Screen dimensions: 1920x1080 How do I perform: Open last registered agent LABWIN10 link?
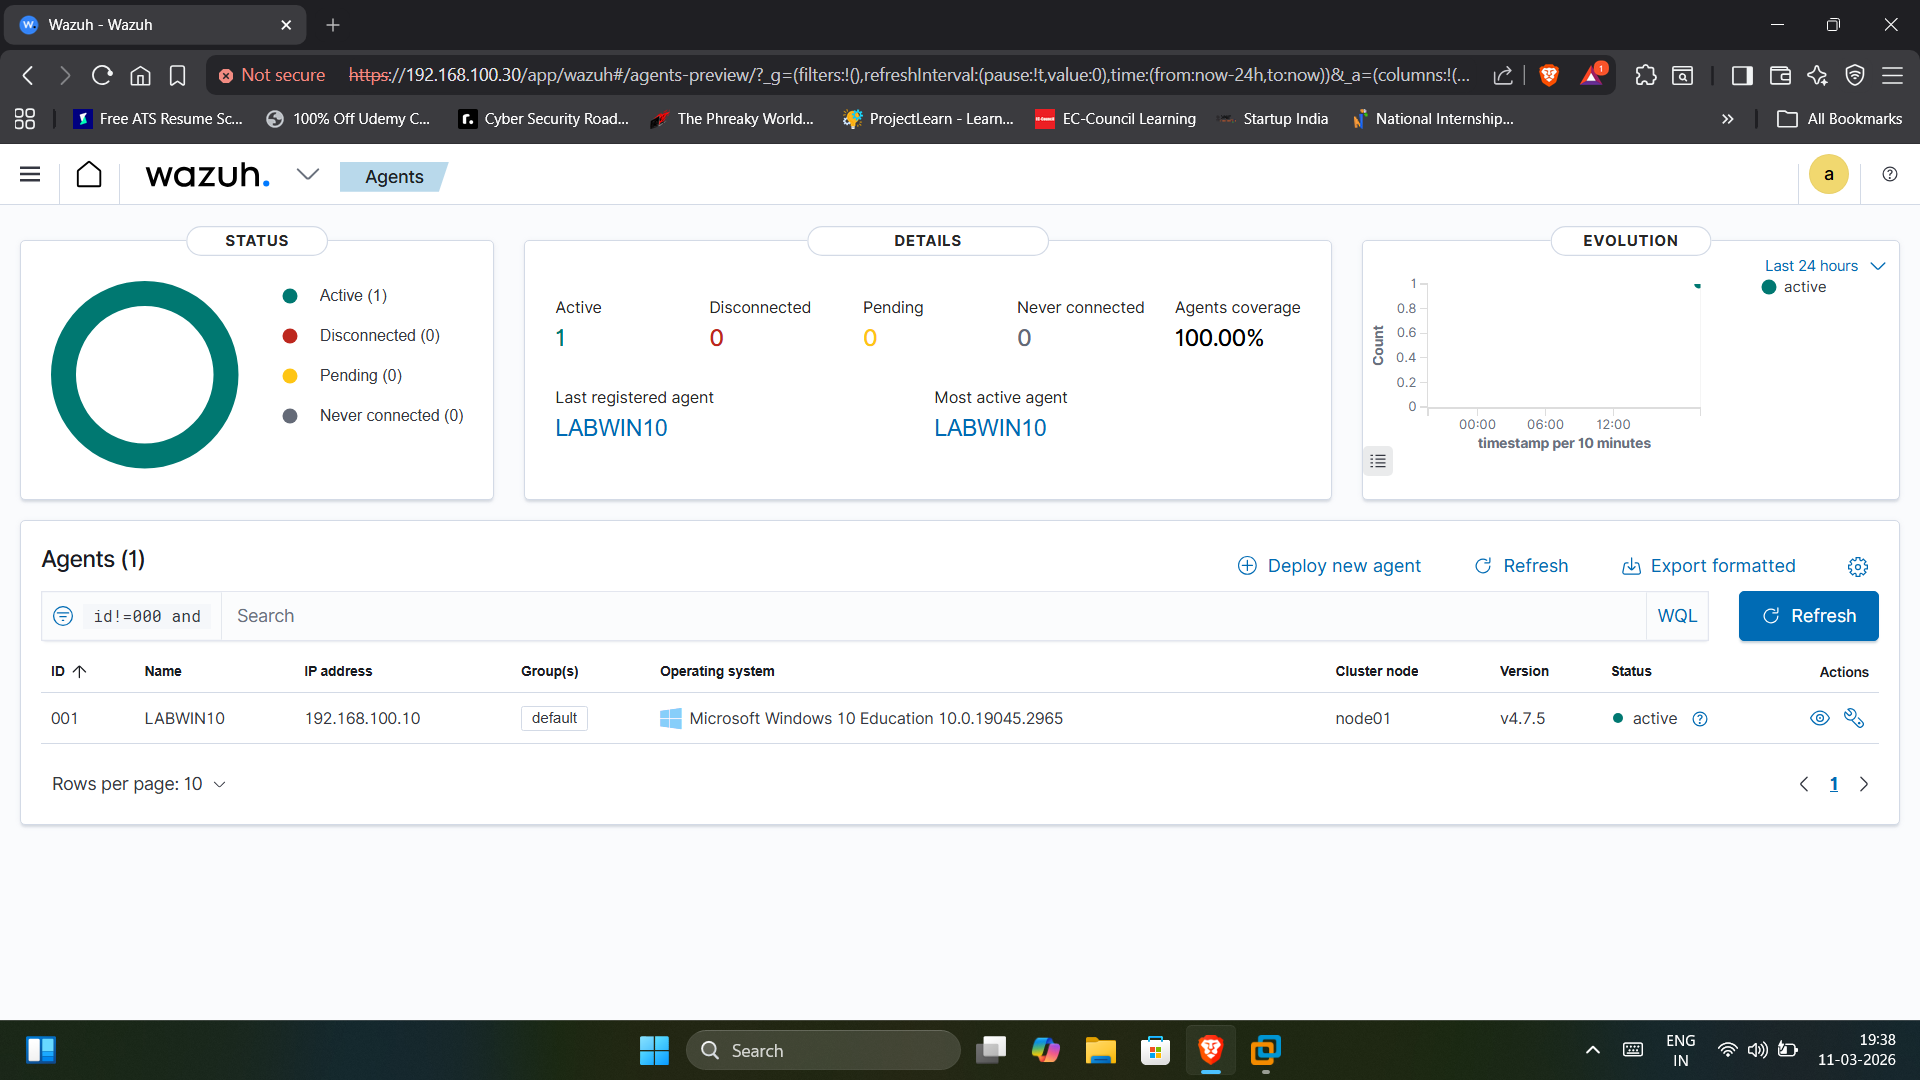coord(611,428)
